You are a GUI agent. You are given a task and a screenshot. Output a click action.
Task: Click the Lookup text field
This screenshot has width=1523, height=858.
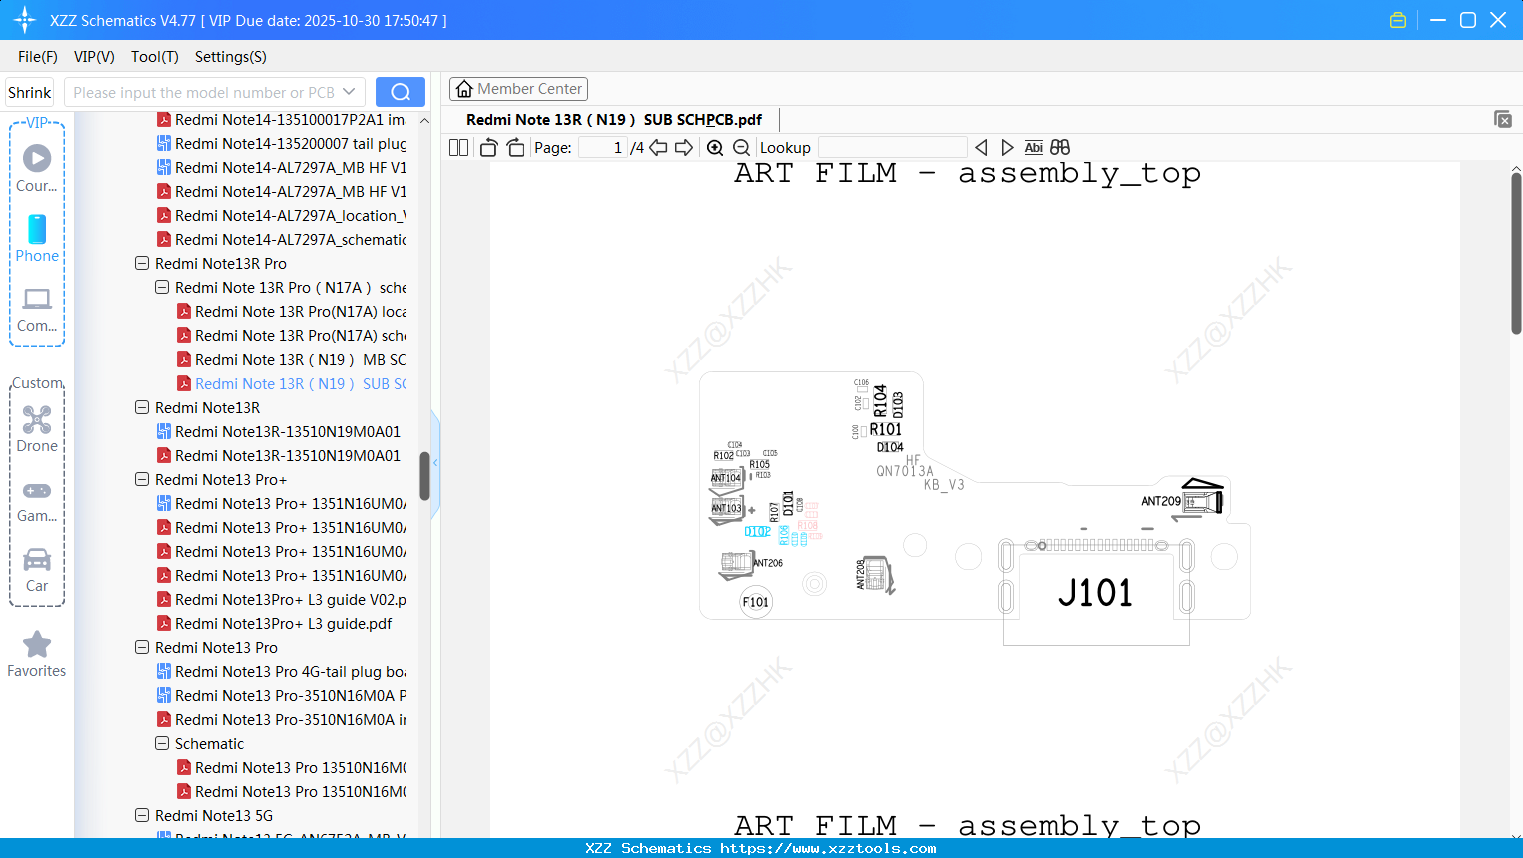[x=892, y=148]
